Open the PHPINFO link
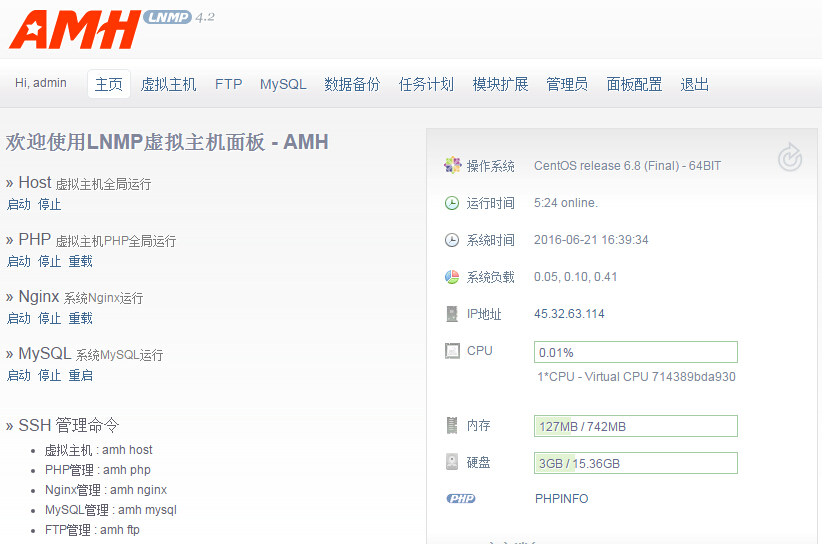The height and width of the screenshot is (544, 822). click(561, 498)
